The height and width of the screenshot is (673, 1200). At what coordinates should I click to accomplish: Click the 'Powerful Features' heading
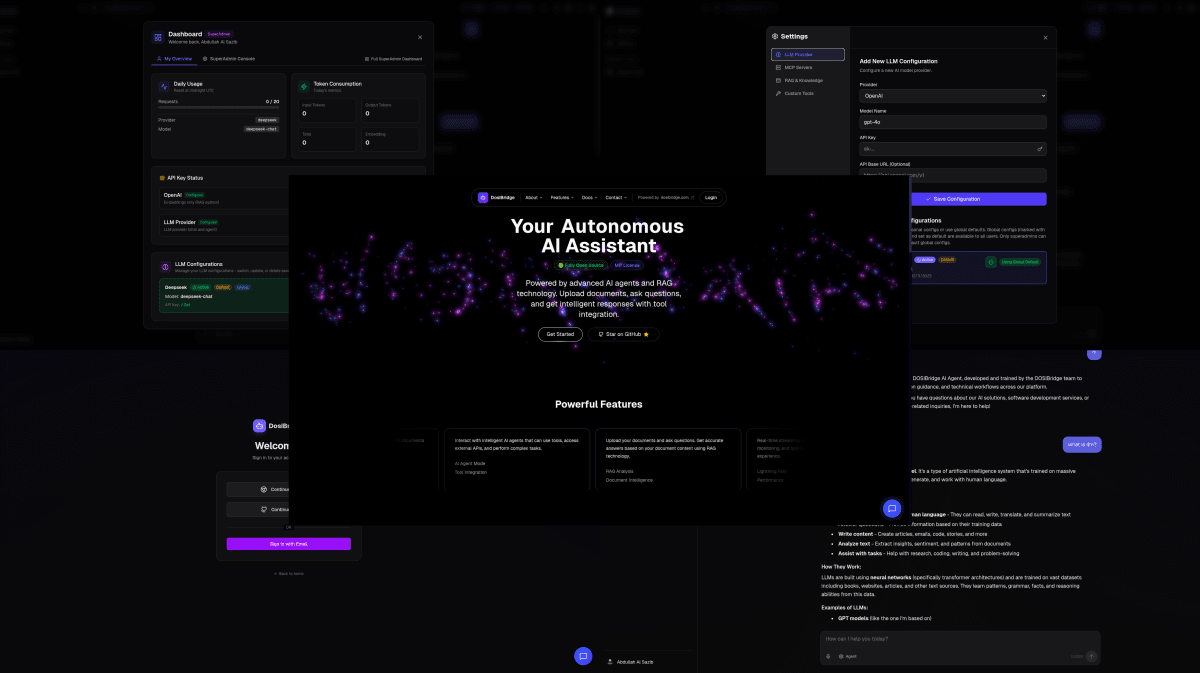(599, 404)
